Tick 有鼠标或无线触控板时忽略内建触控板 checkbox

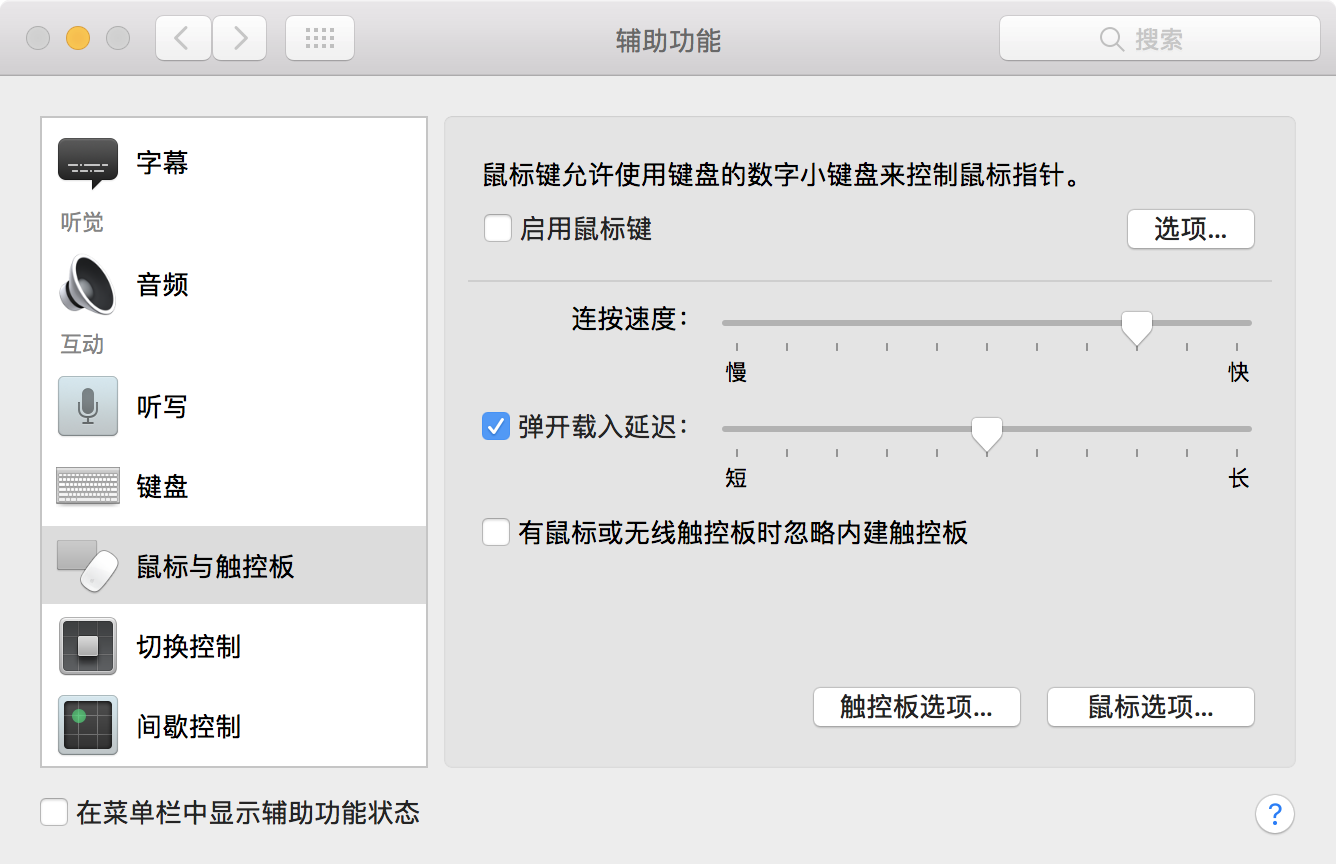(496, 532)
